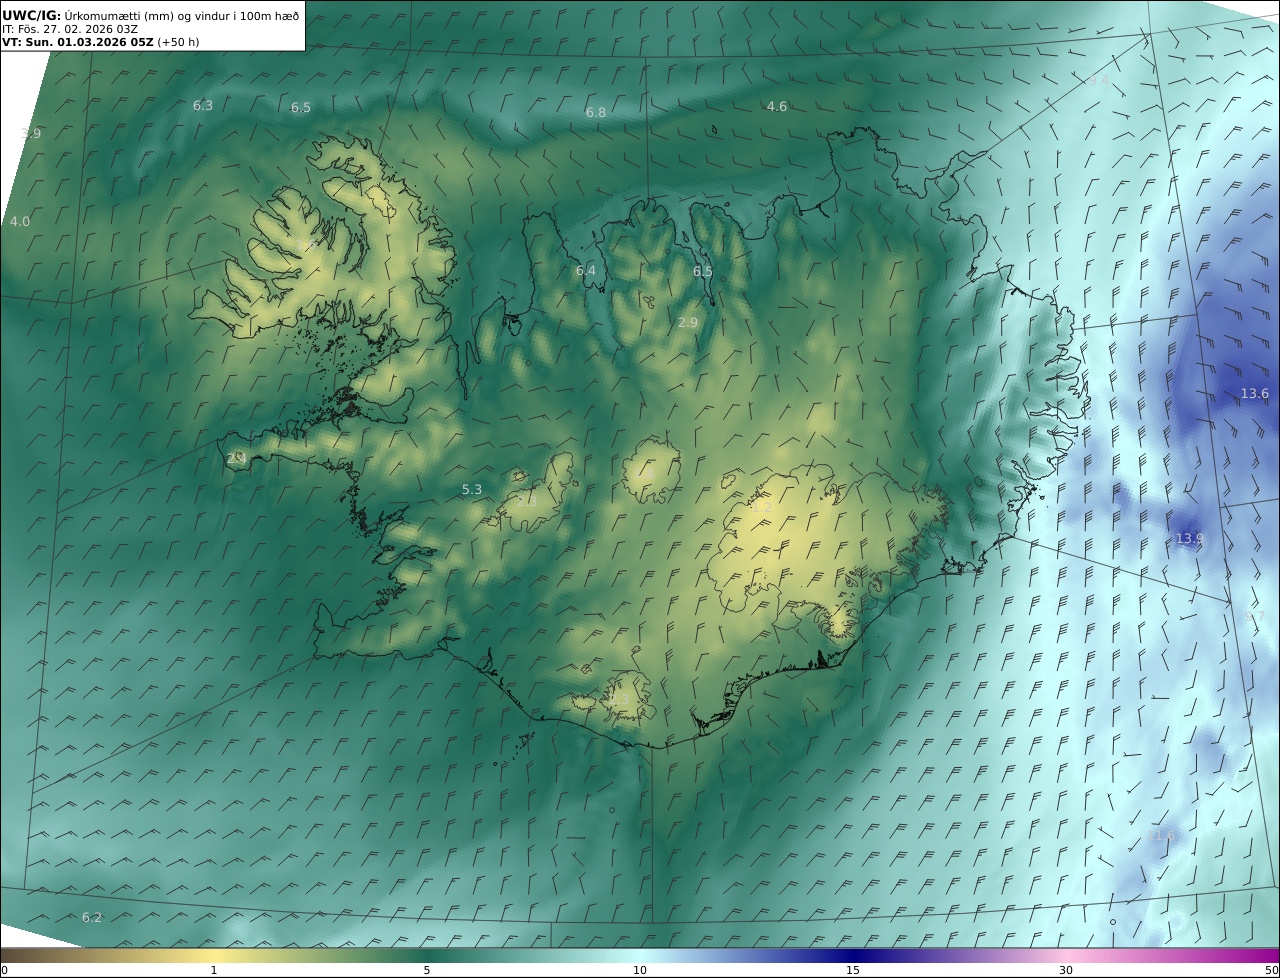Select the "6.4" map value
Screen dimensions: 1280x978
[586, 271]
